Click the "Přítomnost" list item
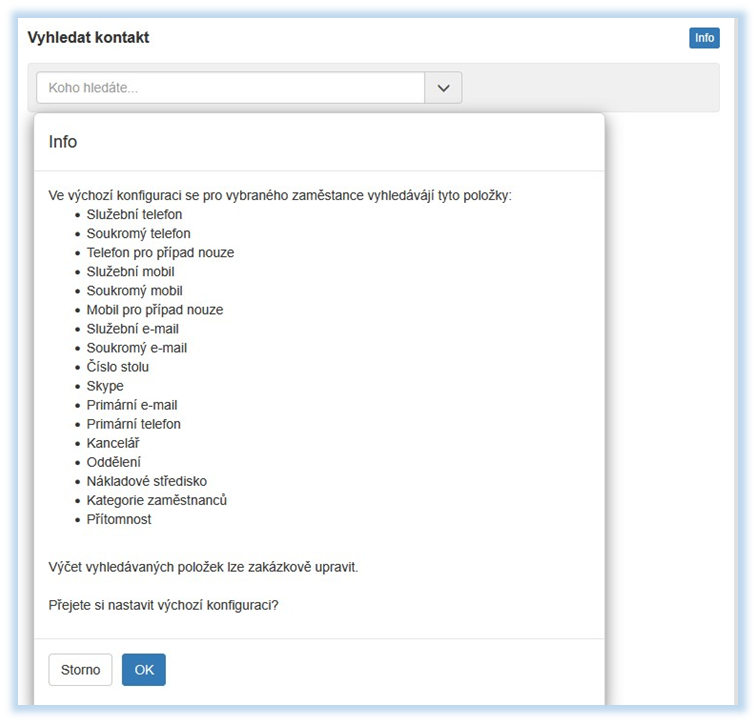 [x=119, y=519]
